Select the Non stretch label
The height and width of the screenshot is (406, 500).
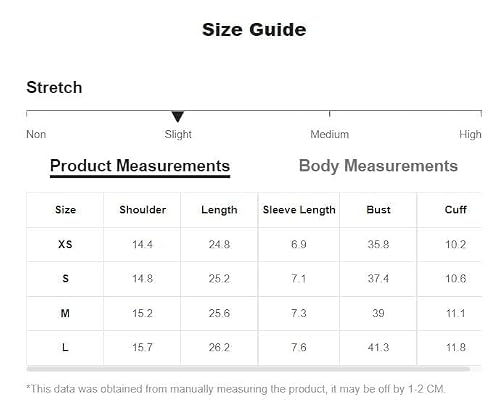point(36,134)
